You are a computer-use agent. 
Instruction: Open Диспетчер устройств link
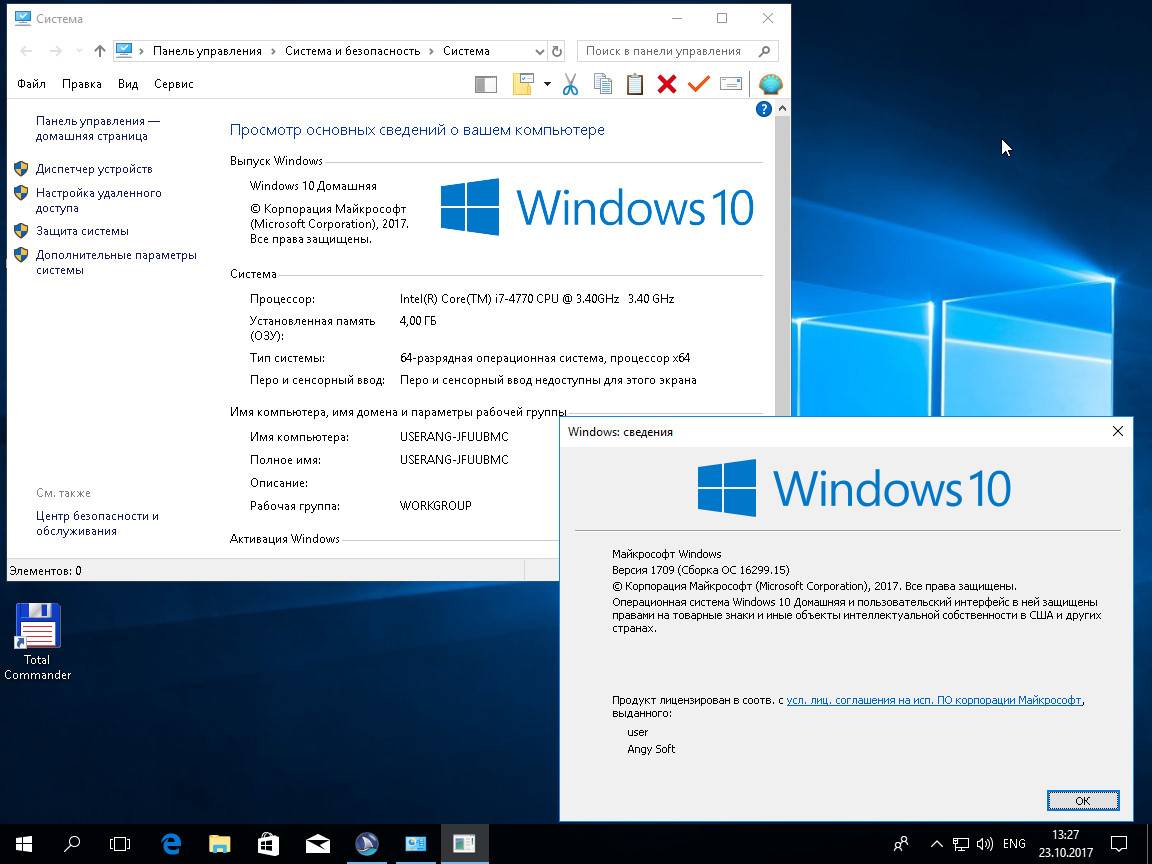(94, 169)
